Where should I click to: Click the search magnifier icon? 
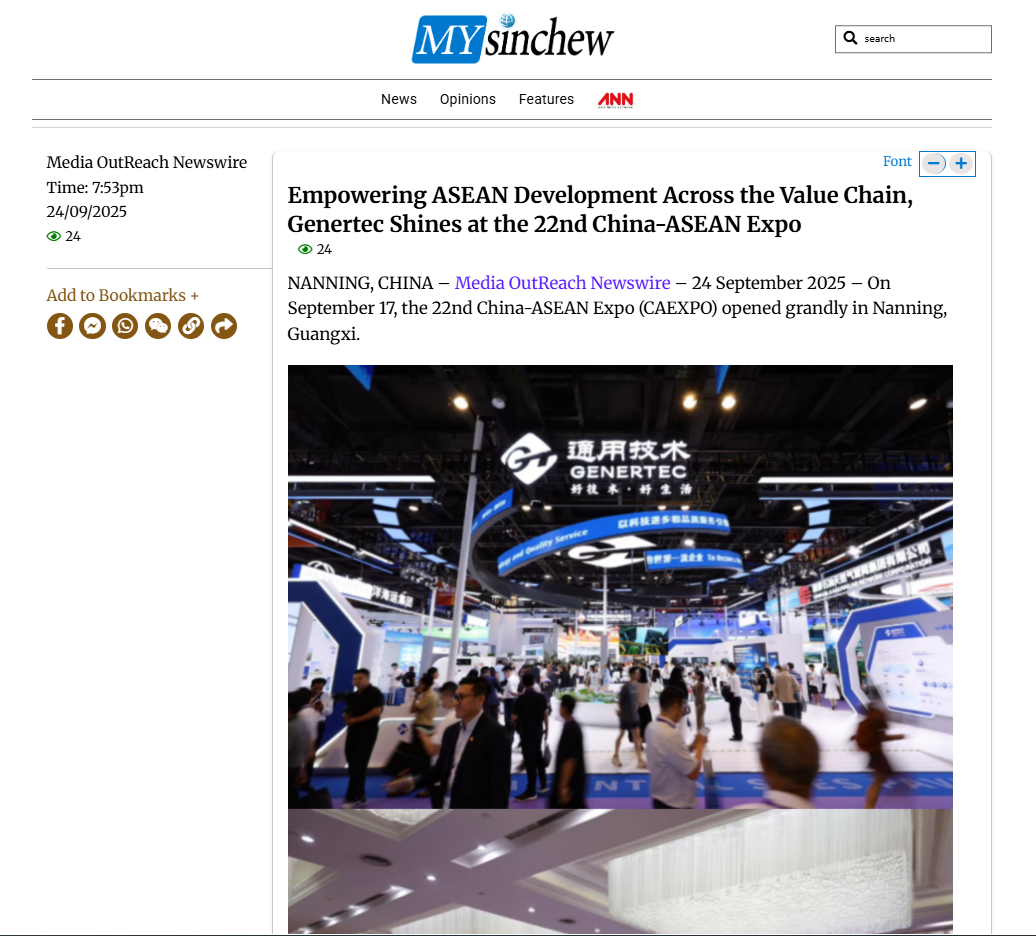851,39
